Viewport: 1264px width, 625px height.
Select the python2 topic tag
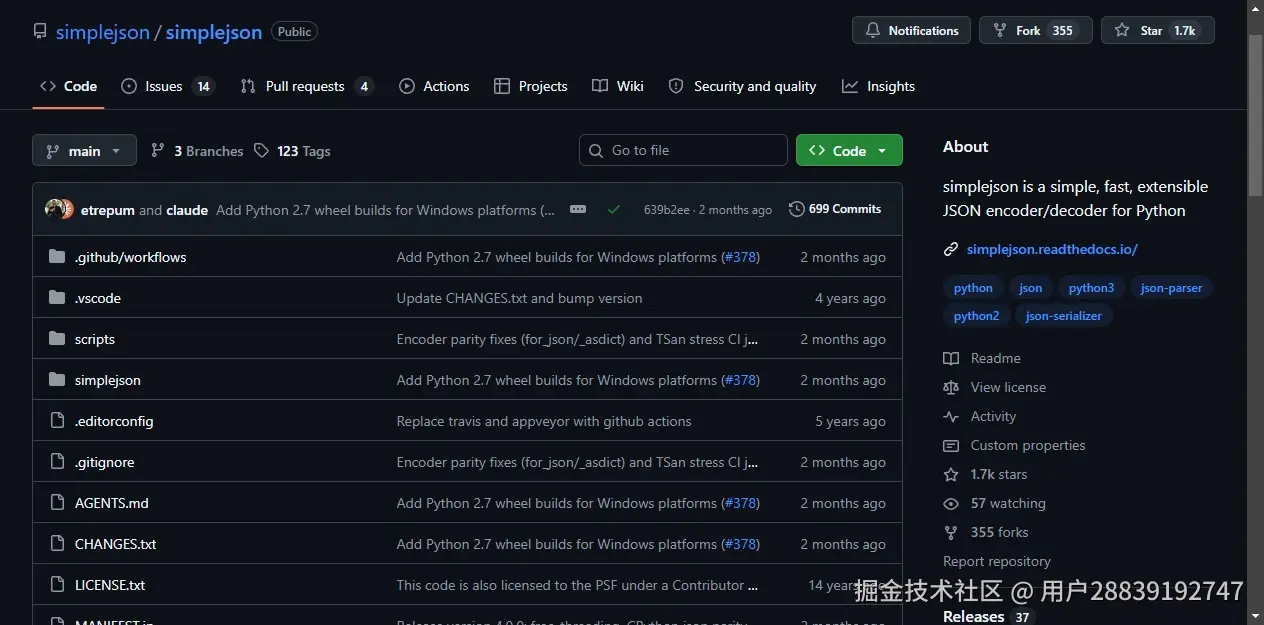(x=976, y=316)
